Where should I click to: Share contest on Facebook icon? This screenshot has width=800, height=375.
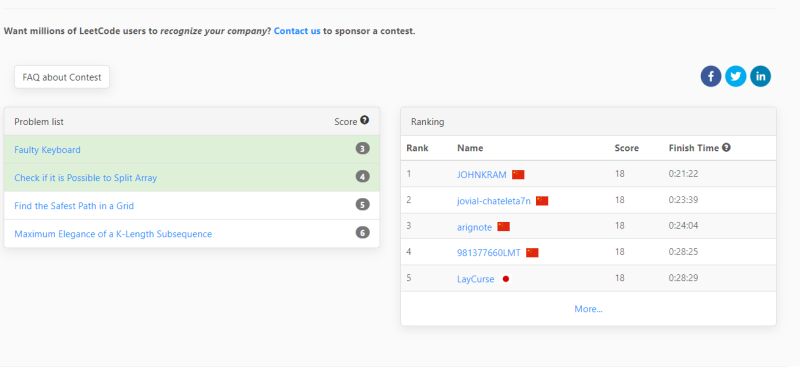click(711, 77)
